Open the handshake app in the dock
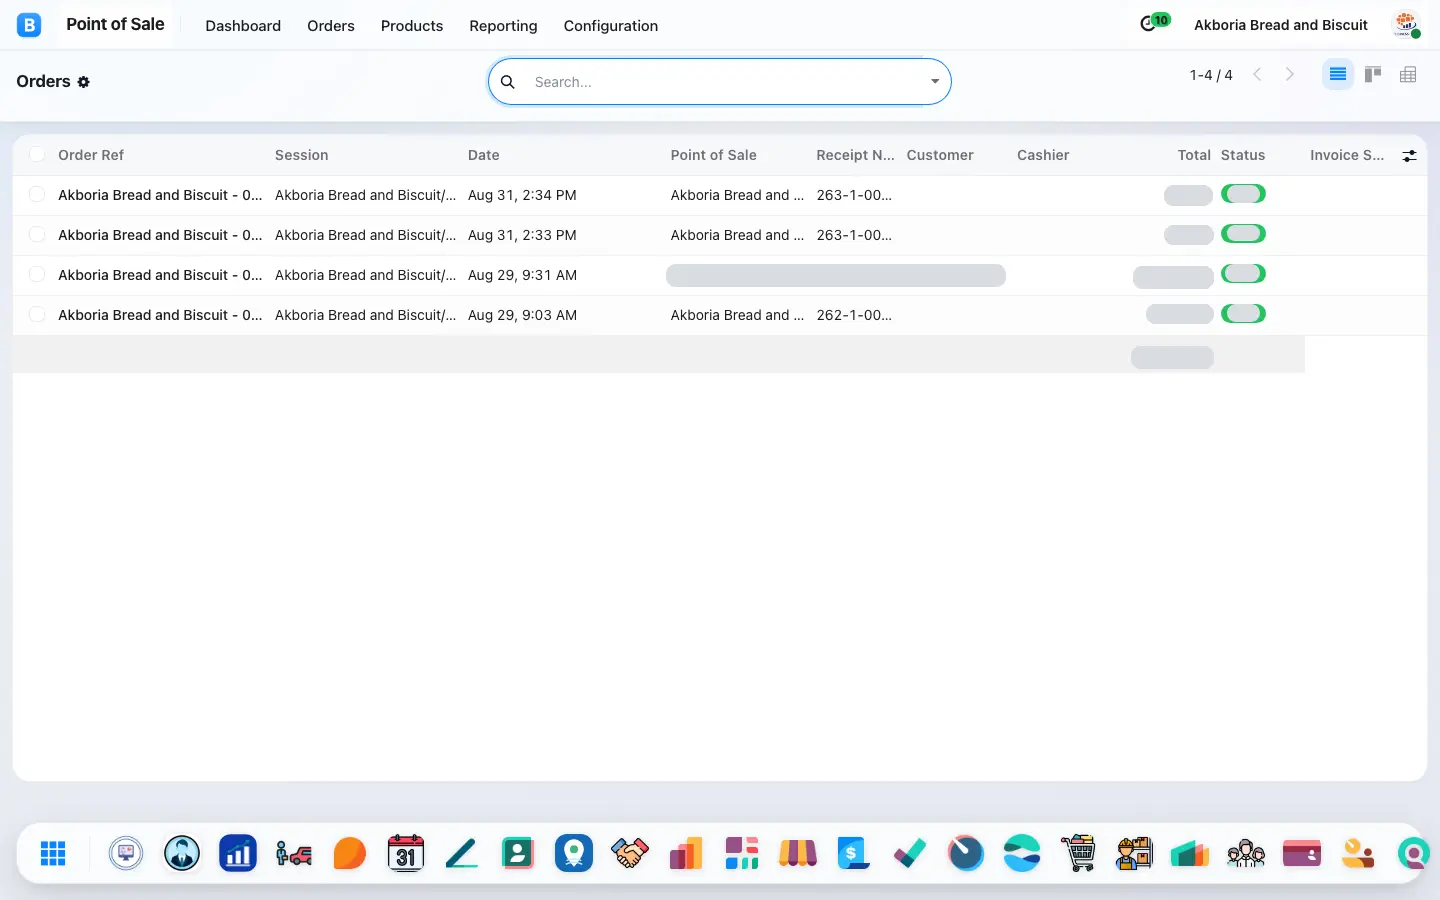Screen dimensions: 1440x900 tap(630, 854)
